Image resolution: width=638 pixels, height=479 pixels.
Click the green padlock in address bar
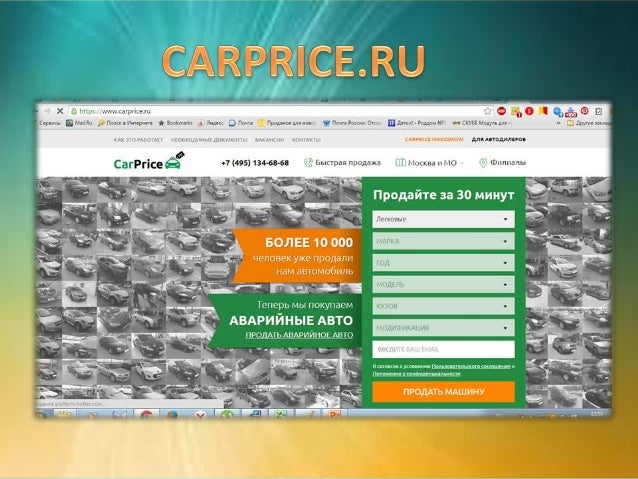74,111
